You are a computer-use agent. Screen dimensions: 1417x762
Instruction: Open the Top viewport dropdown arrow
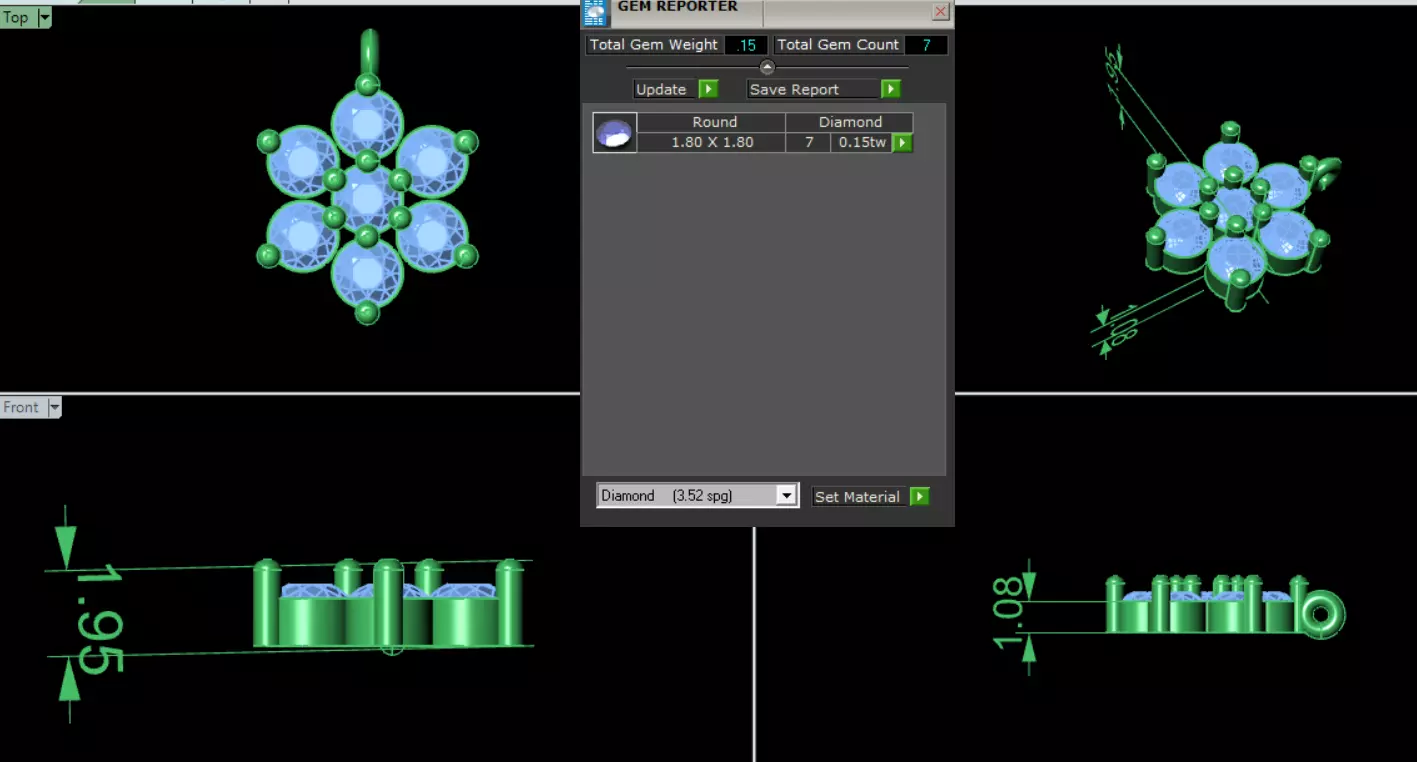pyautogui.click(x=44, y=17)
